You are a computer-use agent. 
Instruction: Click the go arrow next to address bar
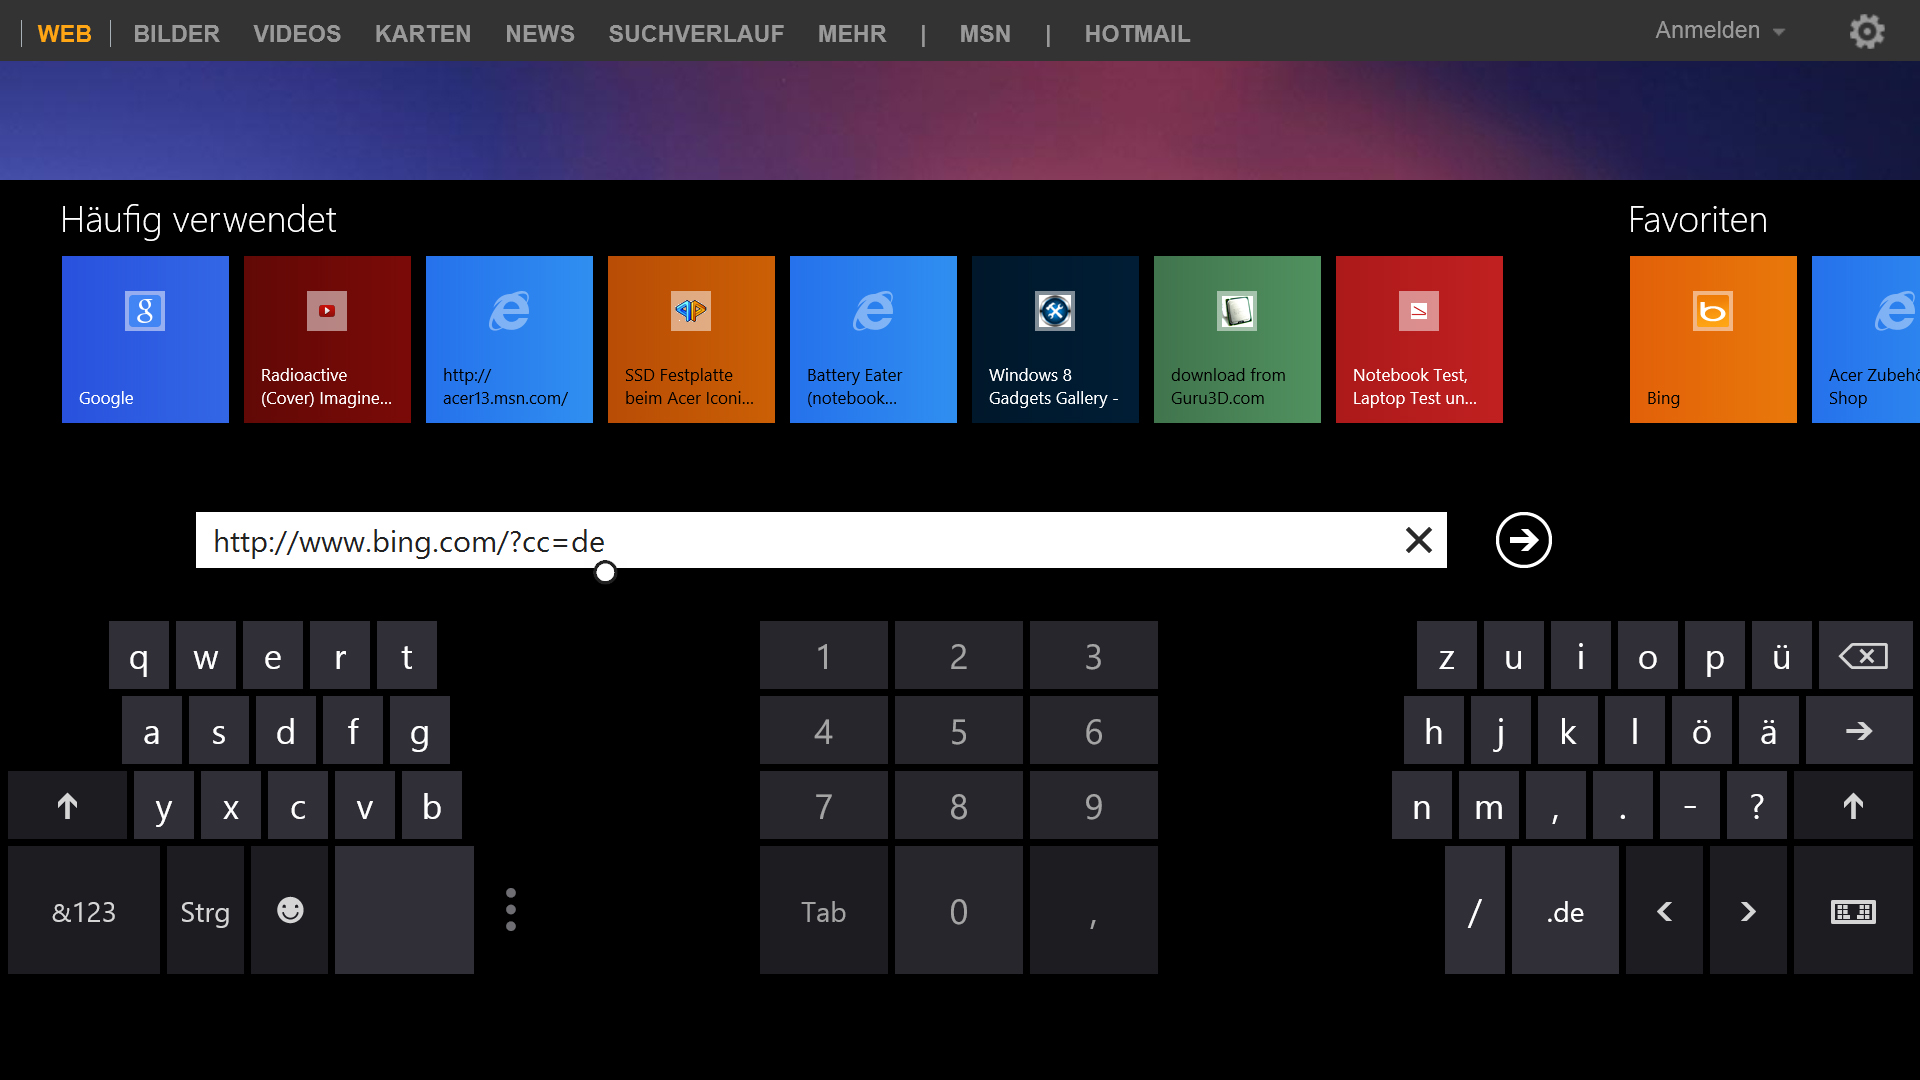pyautogui.click(x=1523, y=540)
